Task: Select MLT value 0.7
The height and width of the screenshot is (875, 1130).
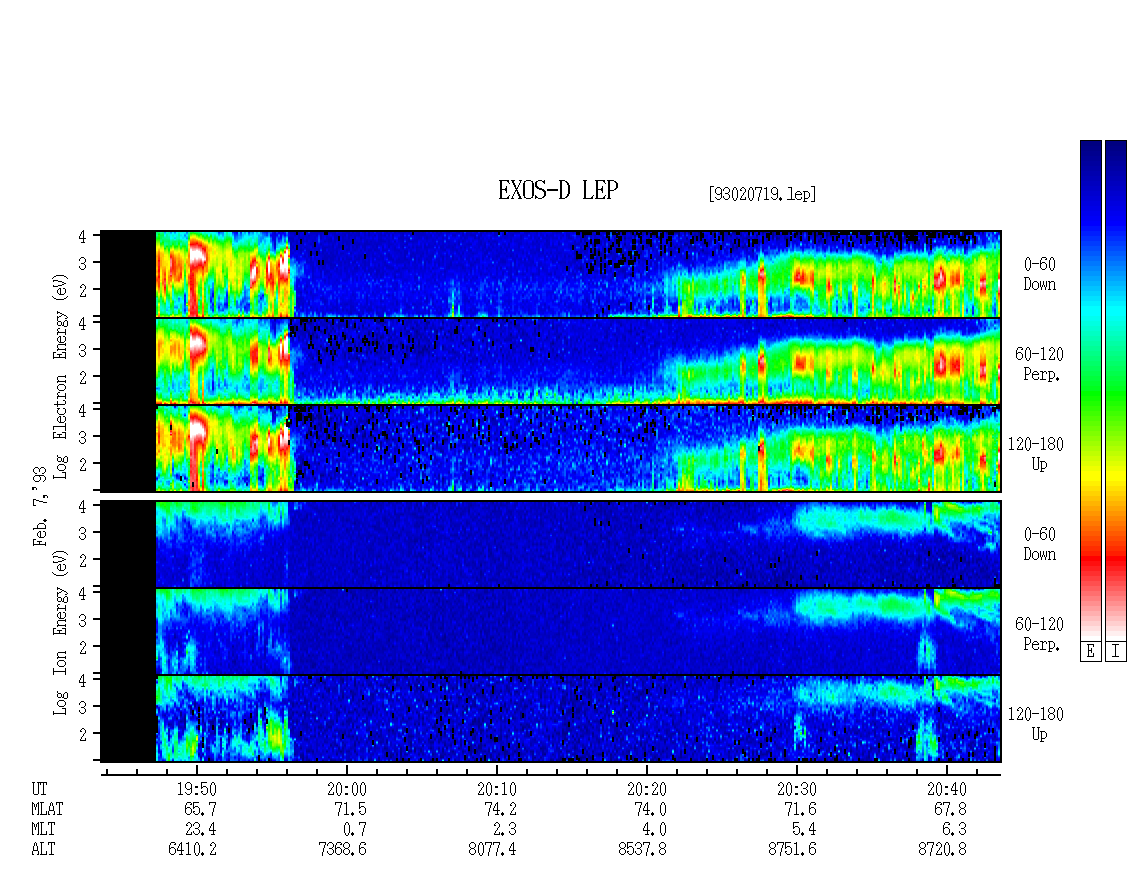Action: 355,830
